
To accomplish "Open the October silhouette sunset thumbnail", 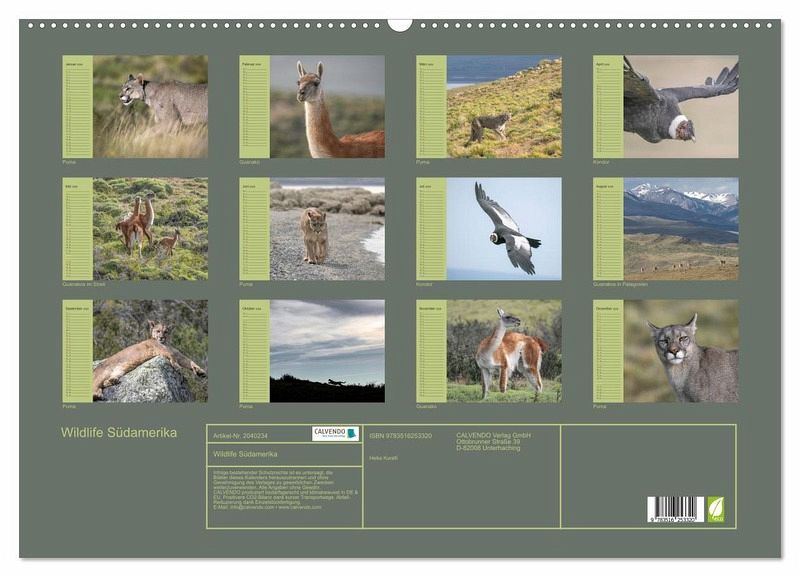I will pyautogui.click(x=327, y=351).
